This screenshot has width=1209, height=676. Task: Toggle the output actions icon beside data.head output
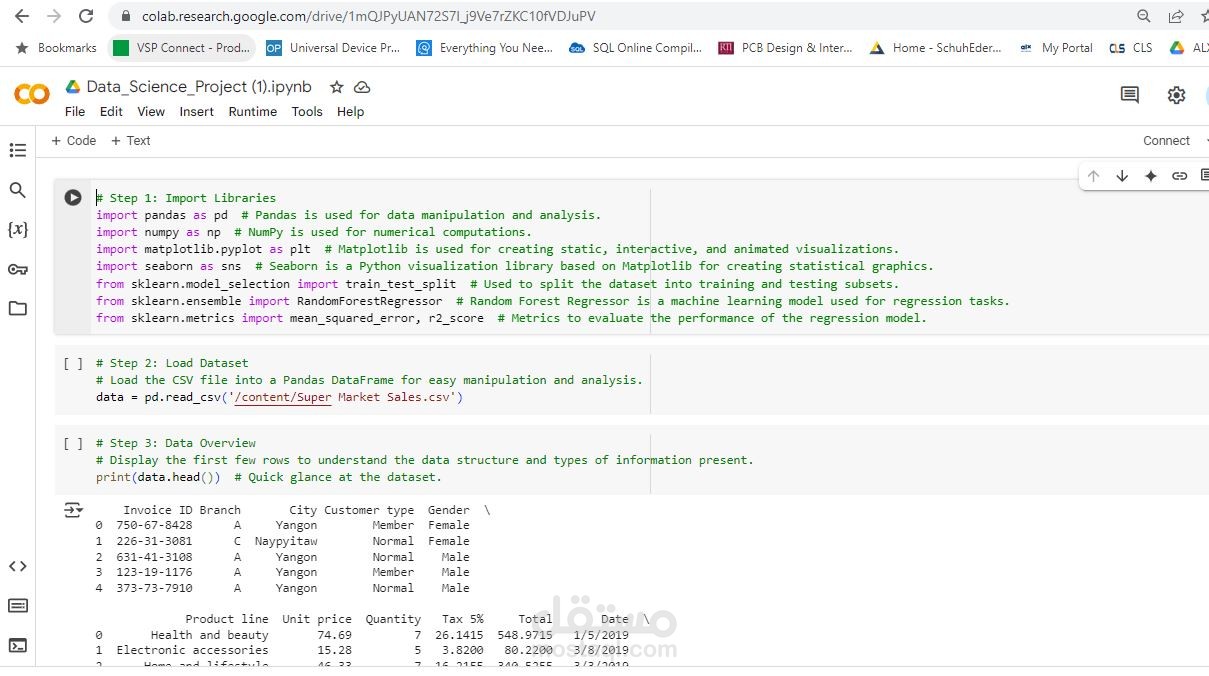coord(73,510)
